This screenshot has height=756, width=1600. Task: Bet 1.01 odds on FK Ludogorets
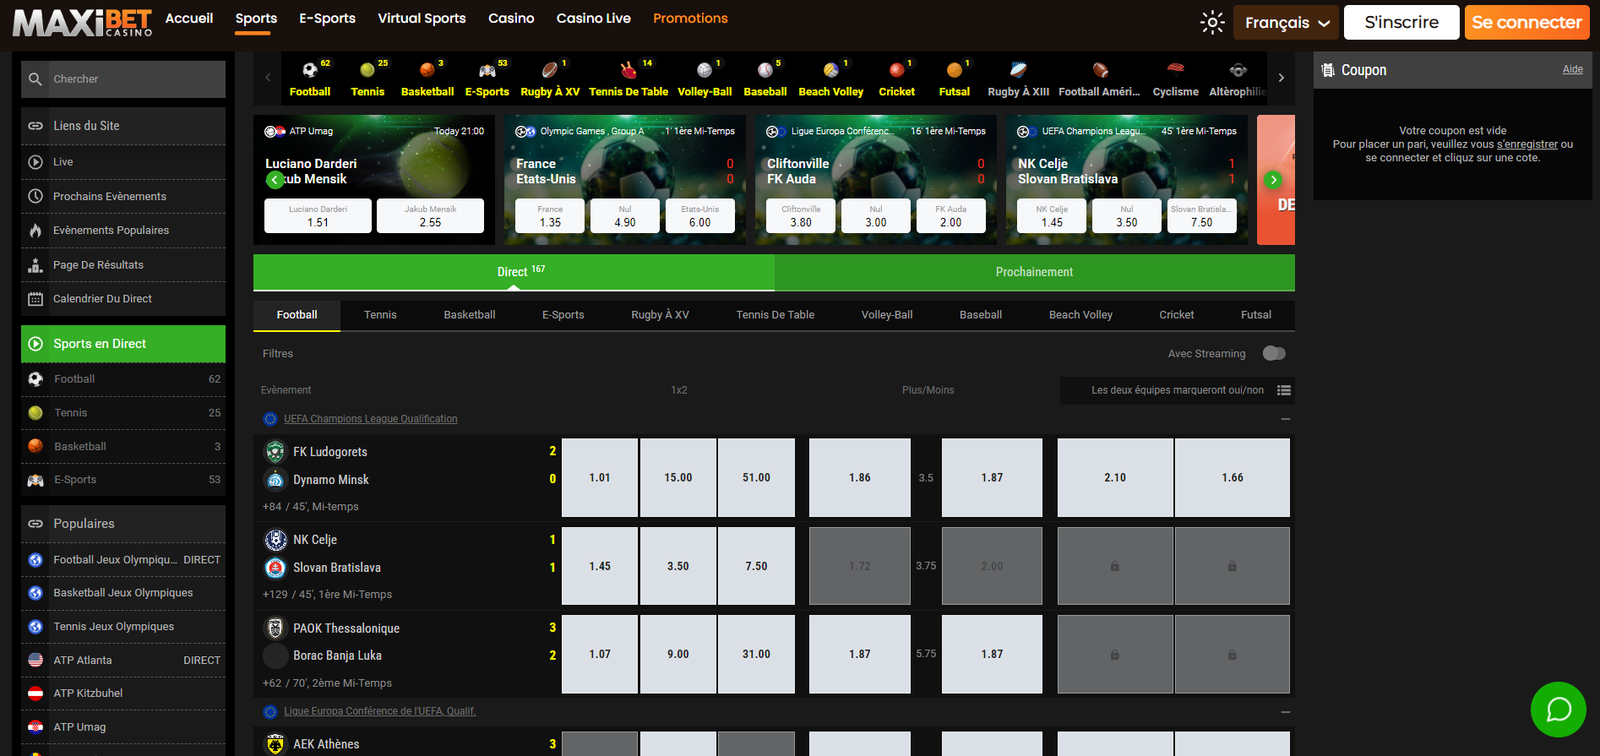[x=600, y=478]
